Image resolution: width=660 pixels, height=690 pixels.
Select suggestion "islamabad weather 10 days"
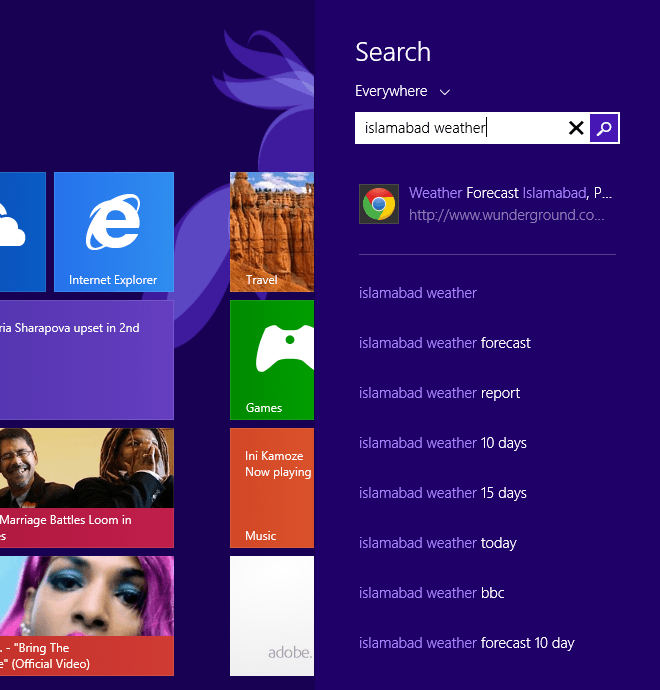tap(443, 443)
